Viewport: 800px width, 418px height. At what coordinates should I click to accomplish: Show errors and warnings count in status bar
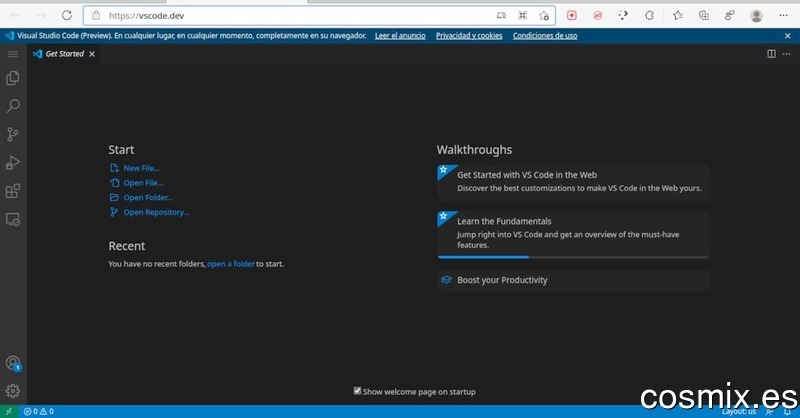pos(39,411)
